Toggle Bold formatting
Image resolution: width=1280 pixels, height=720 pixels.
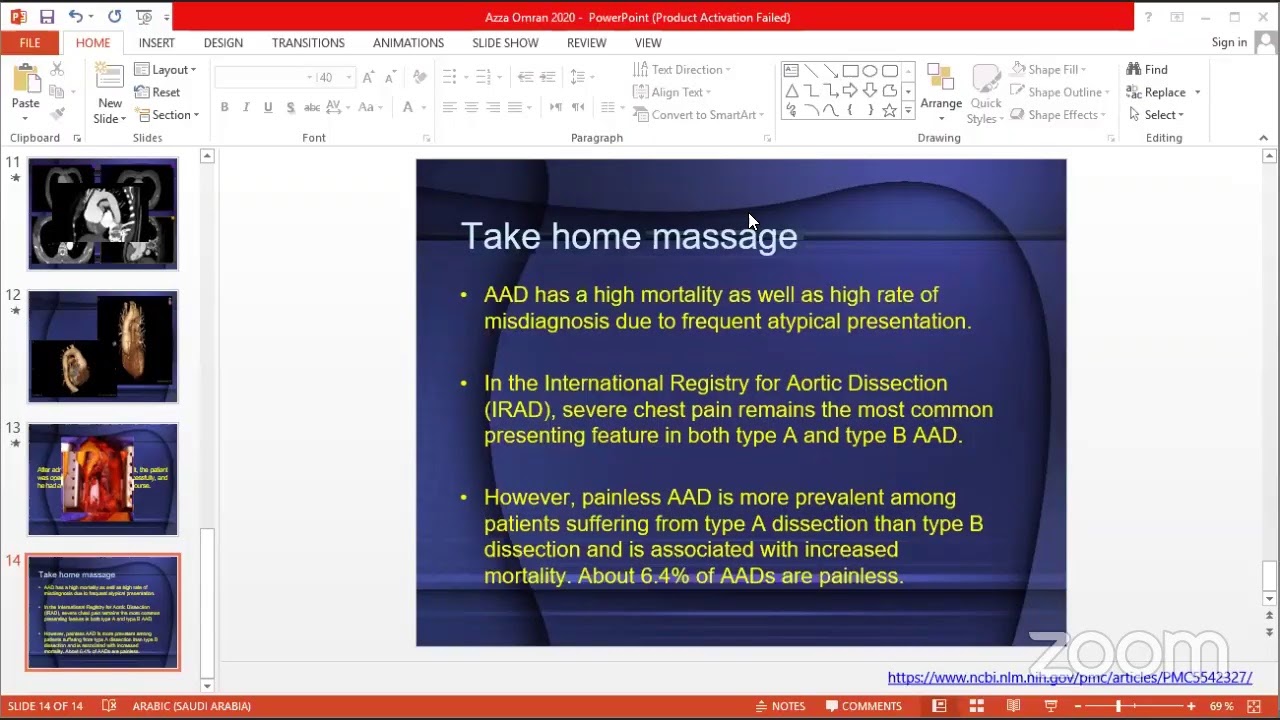tap(224, 107)
